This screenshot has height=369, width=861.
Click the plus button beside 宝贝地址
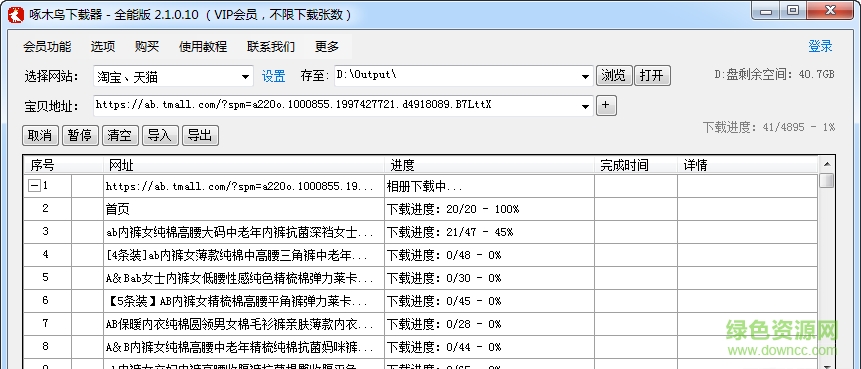(x=606, y=105)
